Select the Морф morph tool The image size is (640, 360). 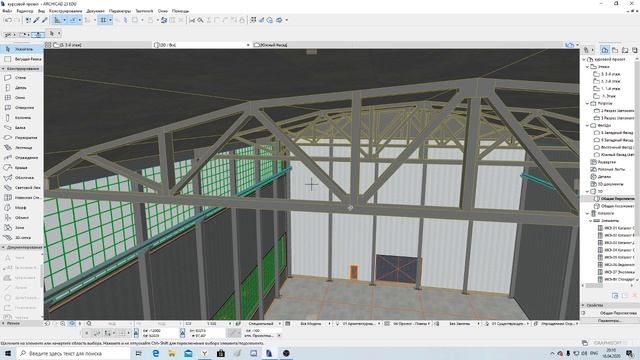point(22,207)
